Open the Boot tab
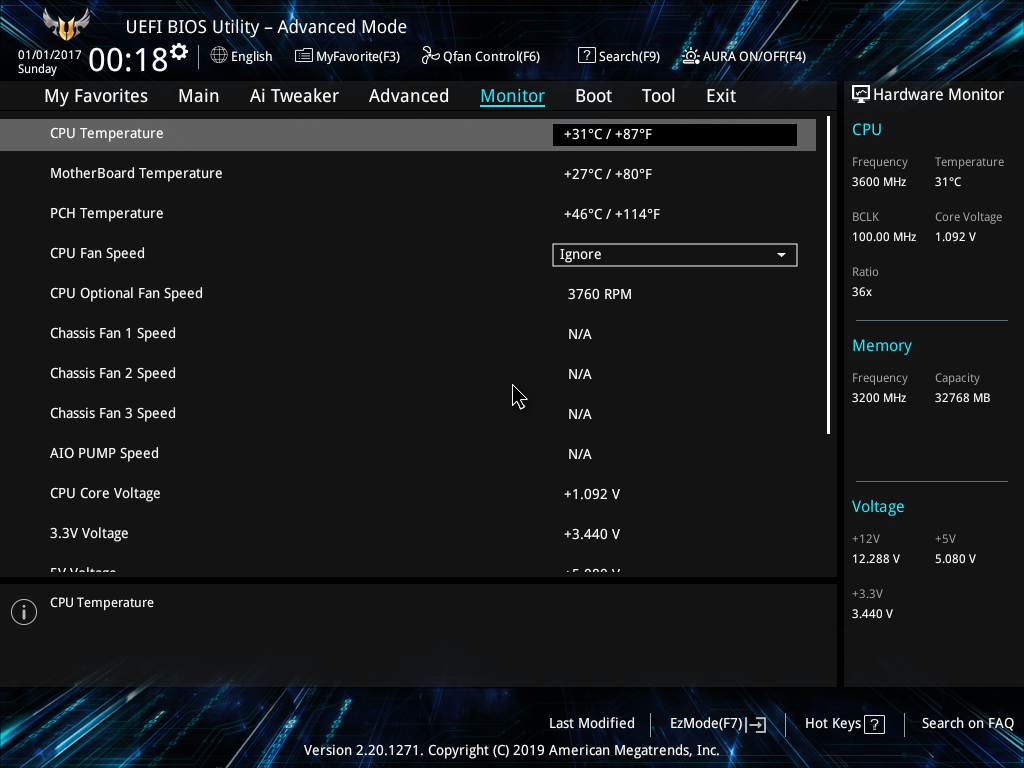 (x=594, y=96)
